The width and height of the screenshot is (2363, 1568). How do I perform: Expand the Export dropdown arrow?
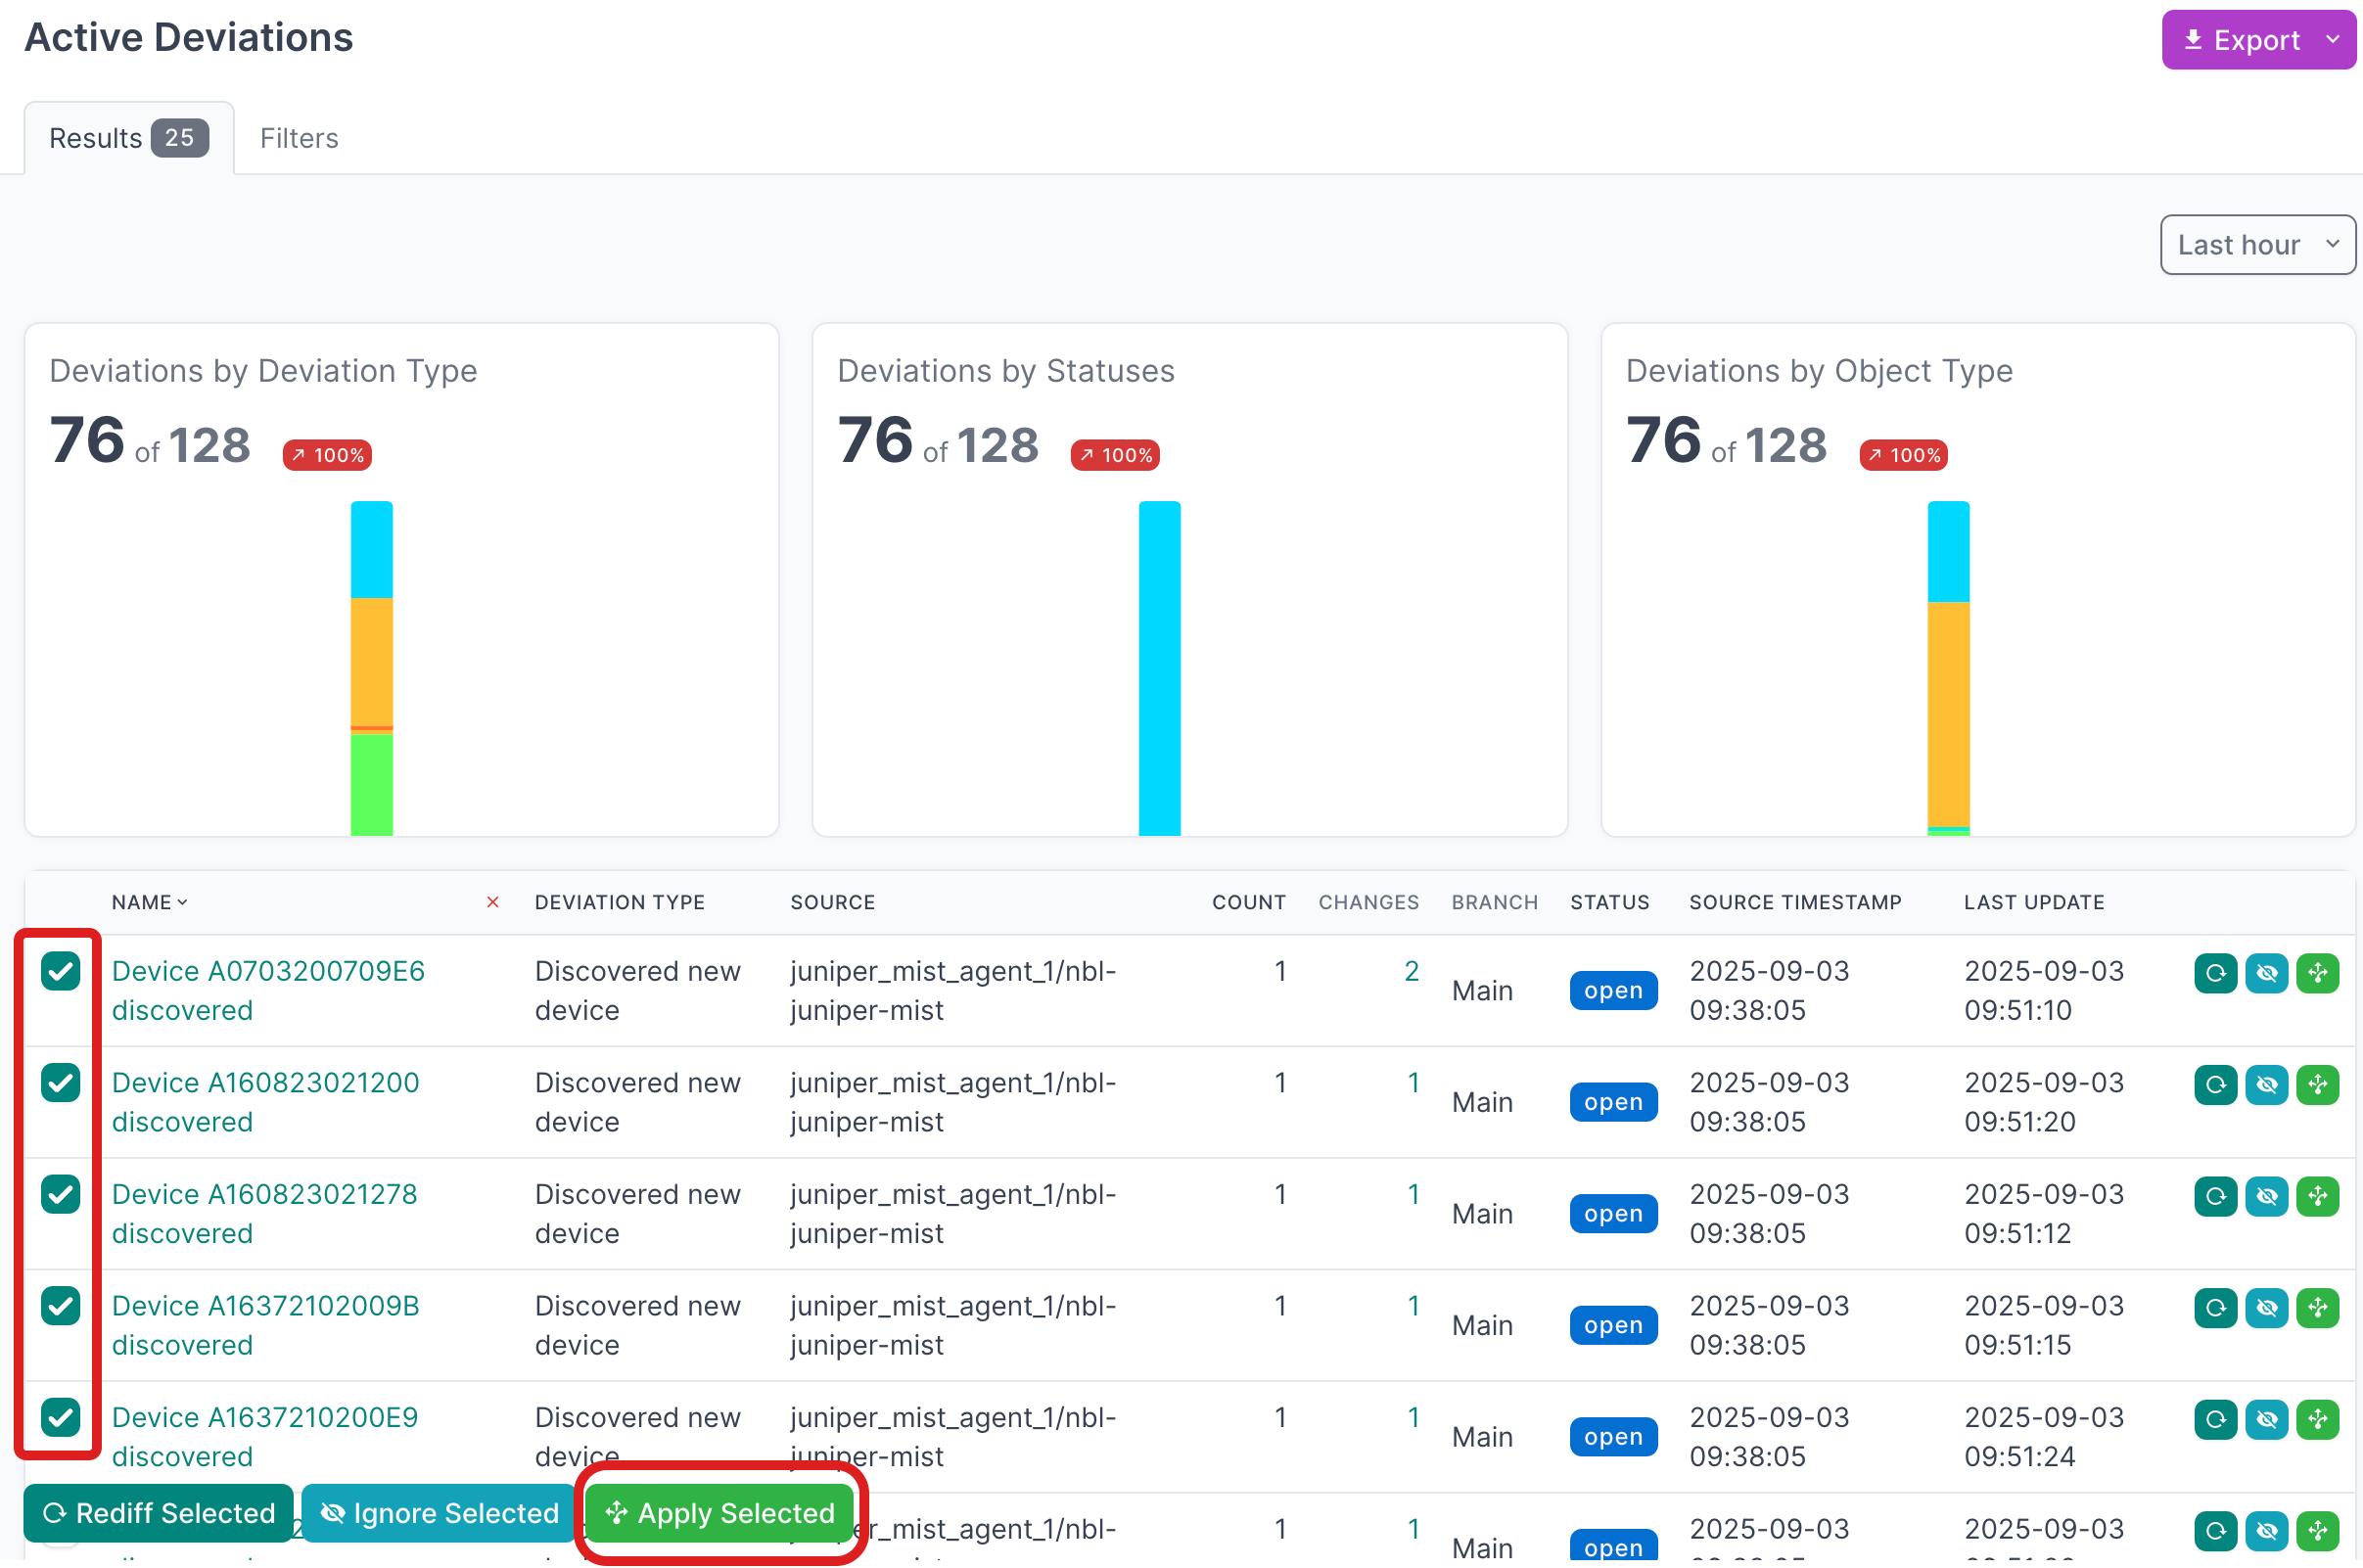tap(2333, 40)
